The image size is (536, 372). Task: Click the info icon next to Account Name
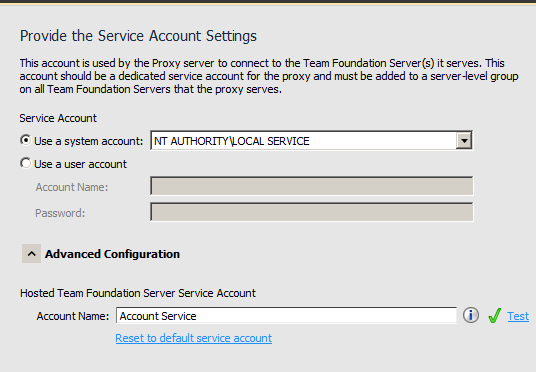[x=471, y=315]
